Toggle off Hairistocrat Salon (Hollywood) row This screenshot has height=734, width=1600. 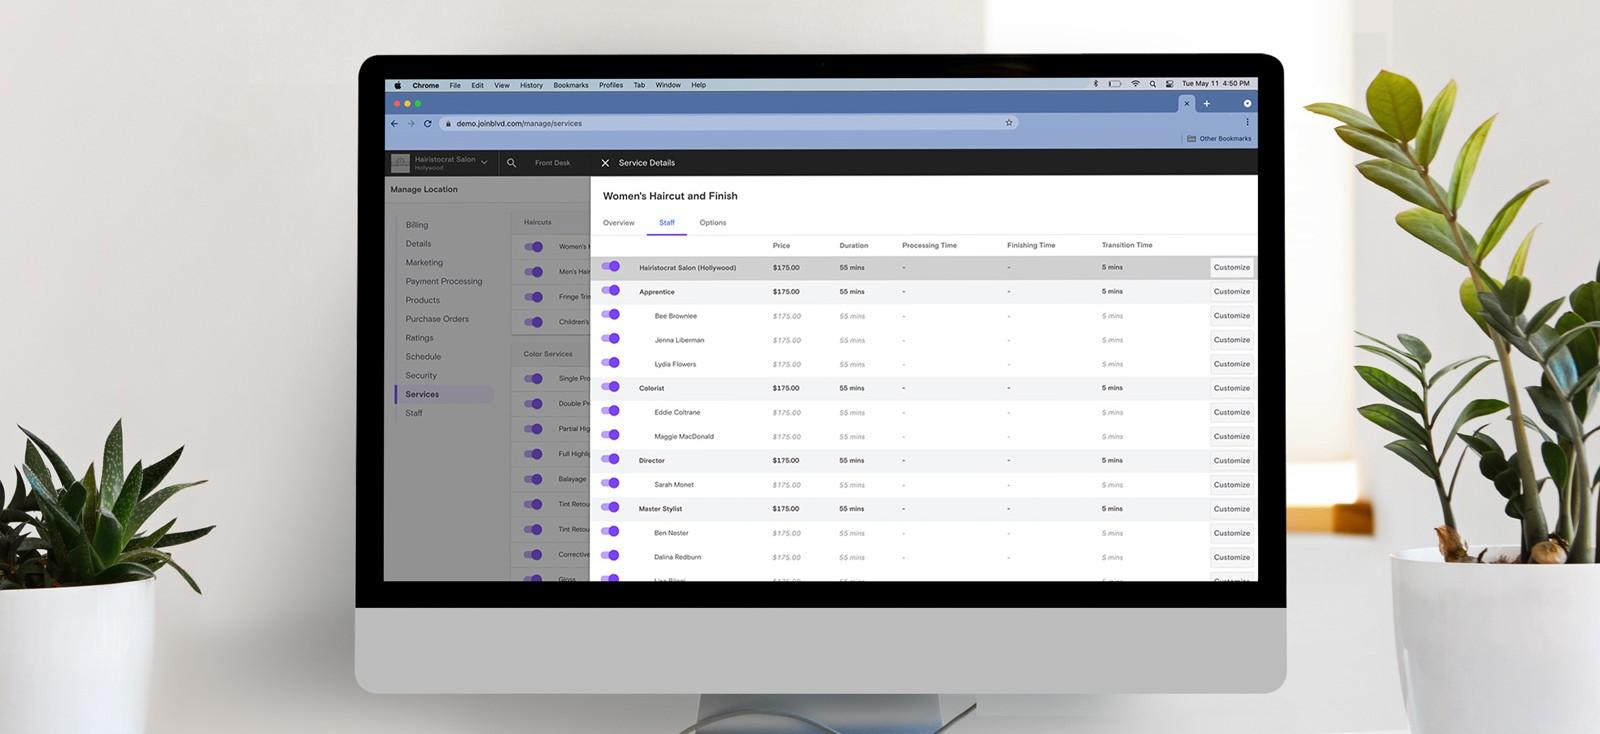[x=611, y=267]
